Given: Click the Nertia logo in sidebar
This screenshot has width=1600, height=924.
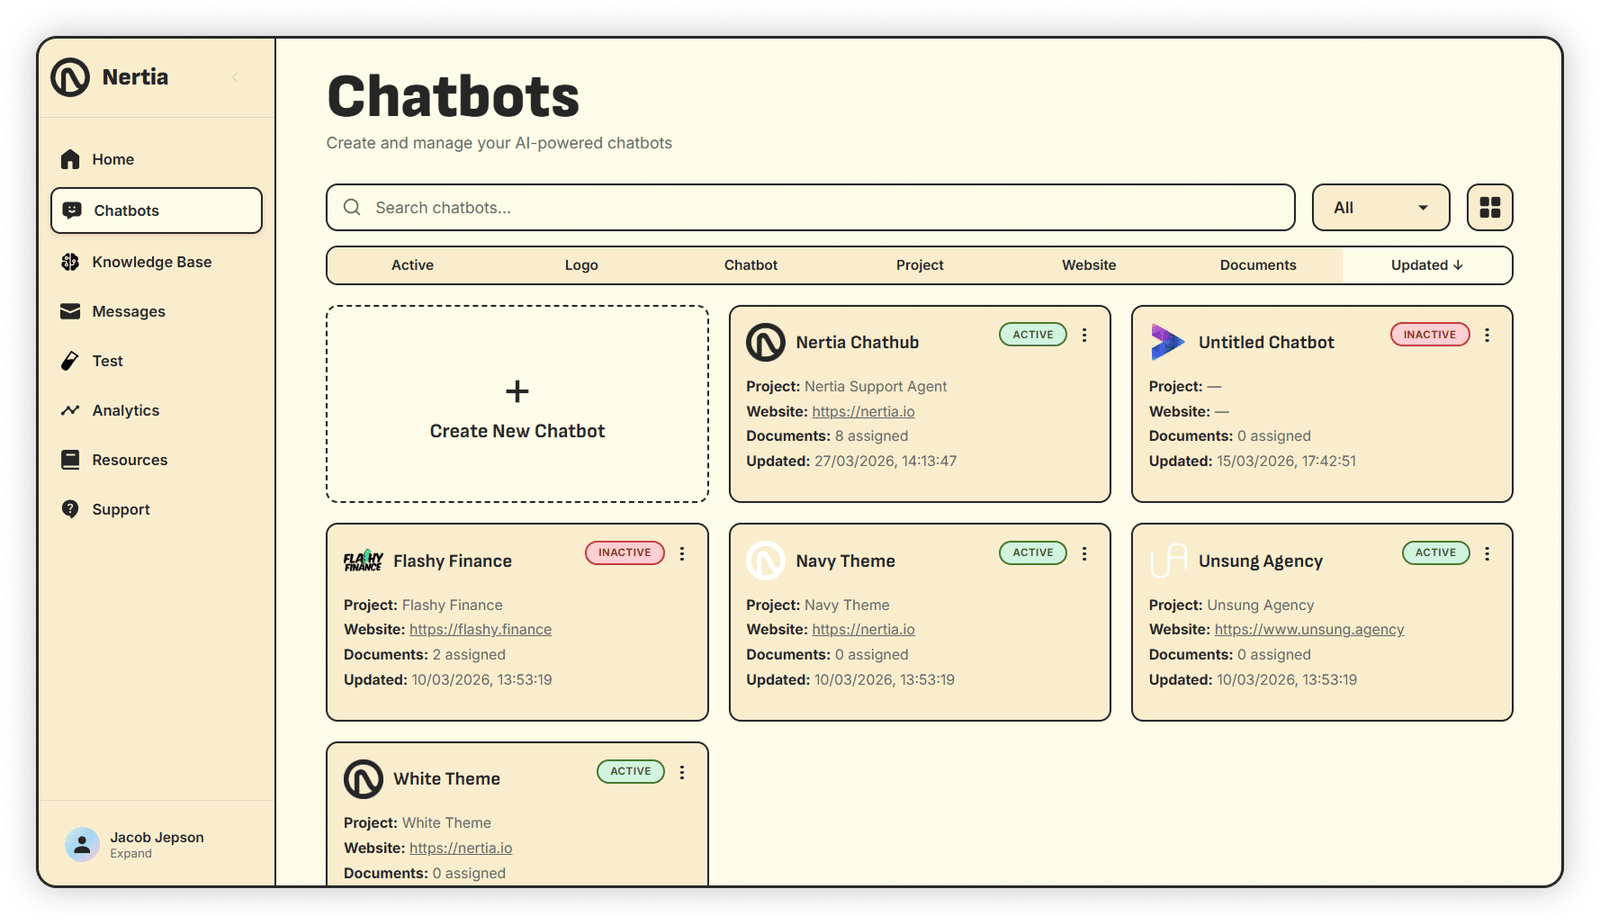Looking at the screenshot, I should coord(70,77).
